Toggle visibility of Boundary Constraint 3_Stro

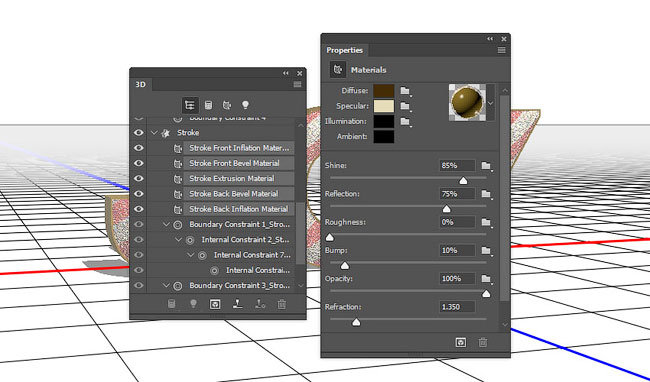pyautogui.click(x=138, y=285)
